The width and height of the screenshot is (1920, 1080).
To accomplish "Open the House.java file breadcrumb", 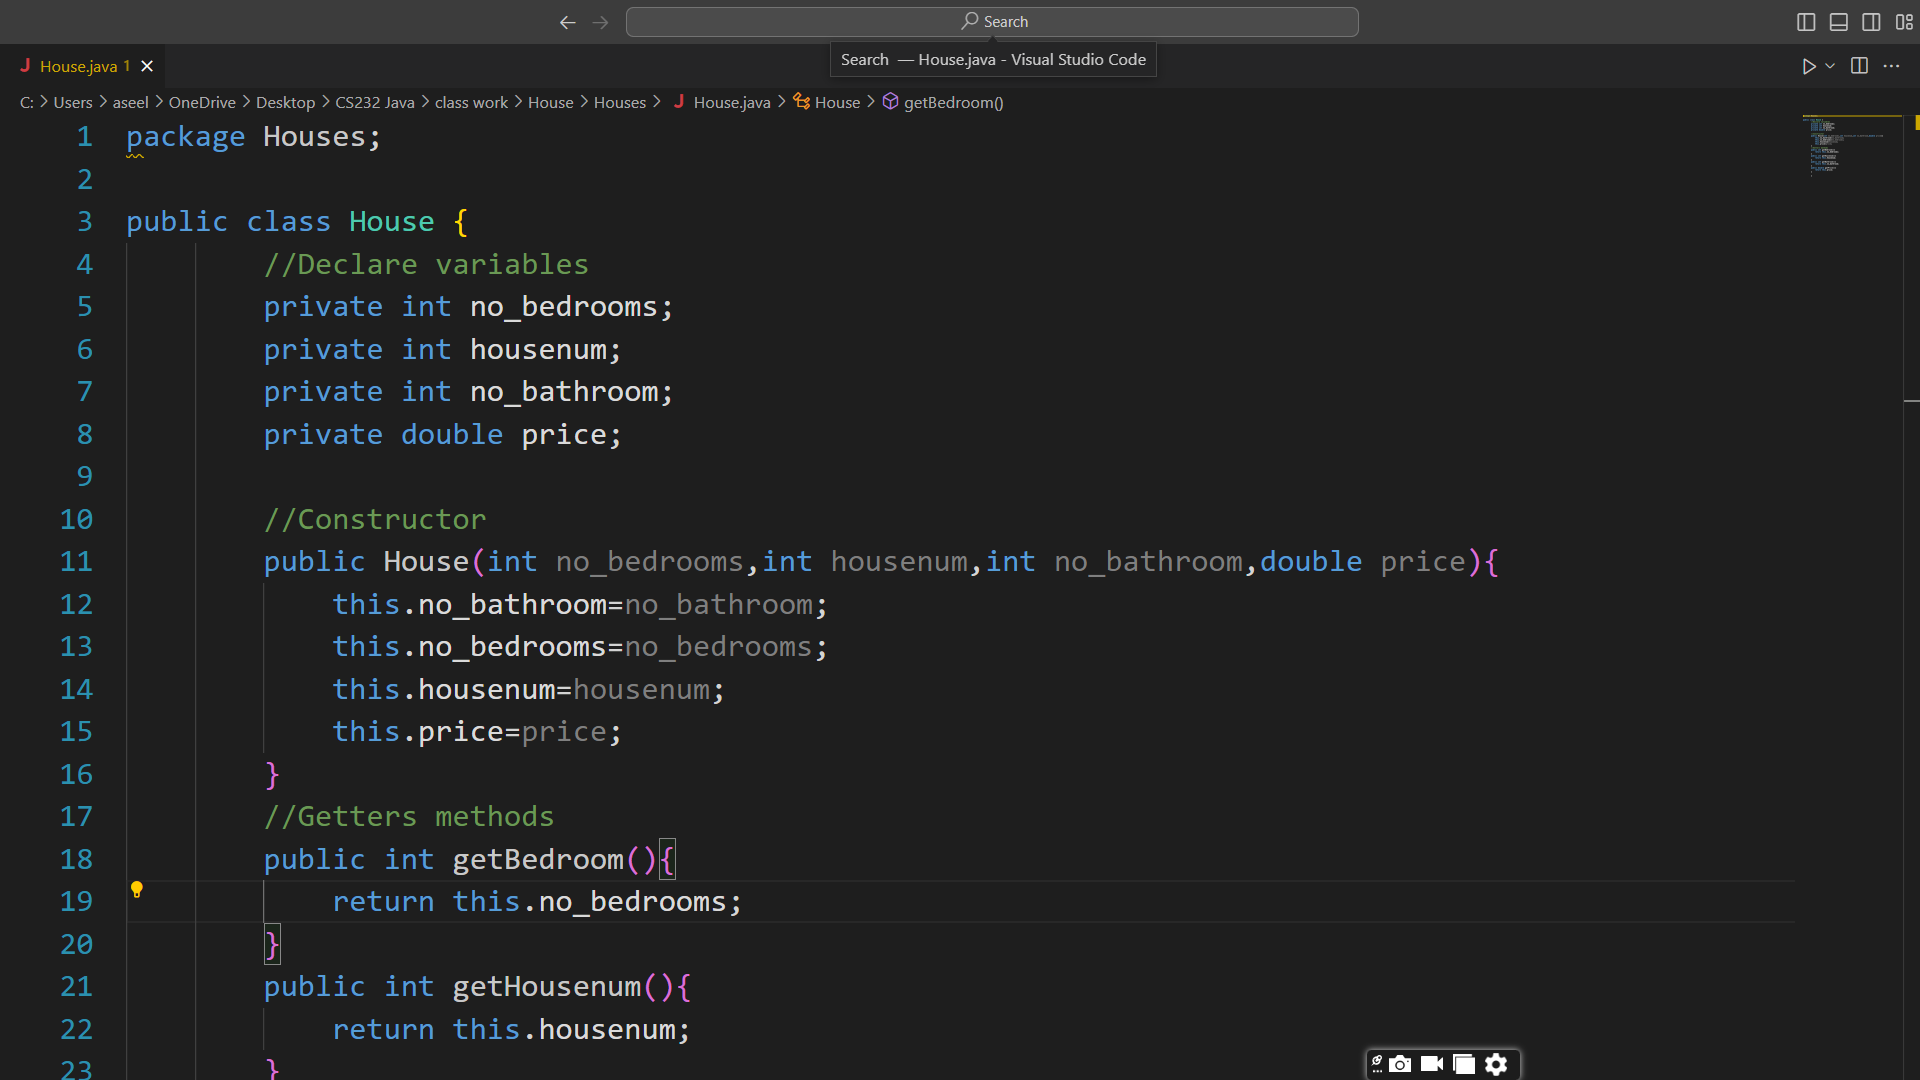I will point(732,102).
